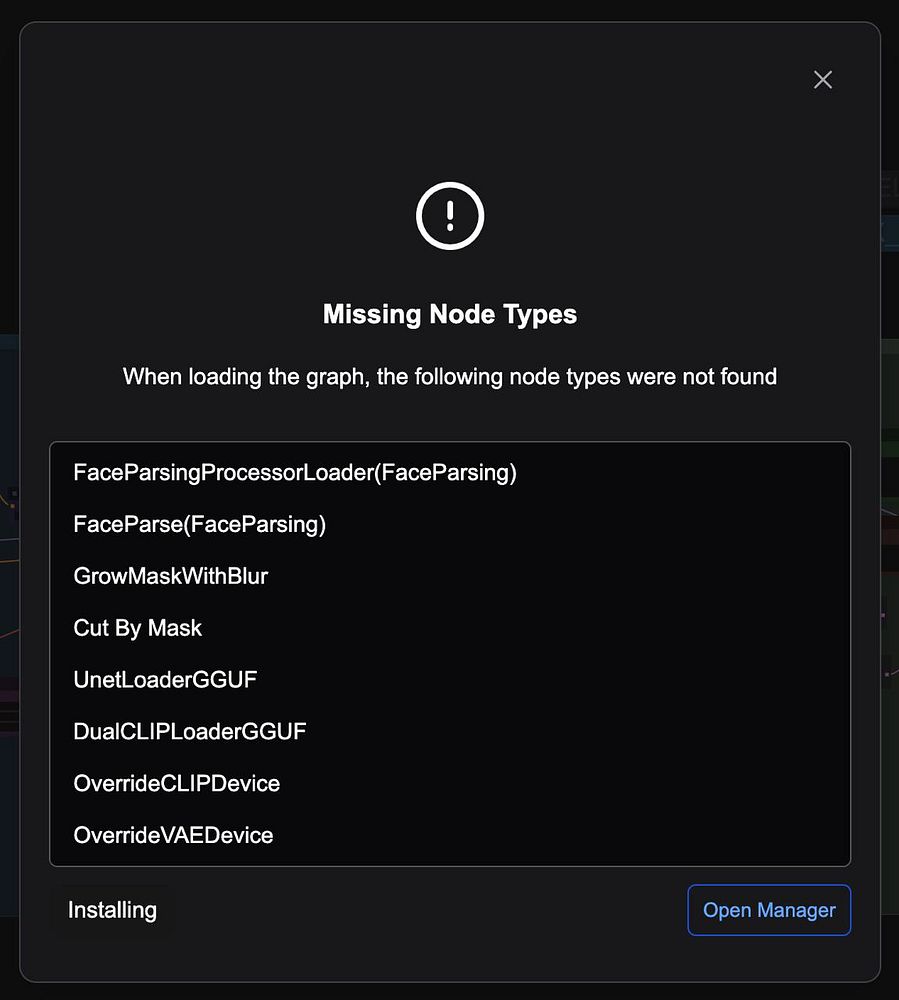Select the FaceParse(FaceParsing) entry

(200, 524)
